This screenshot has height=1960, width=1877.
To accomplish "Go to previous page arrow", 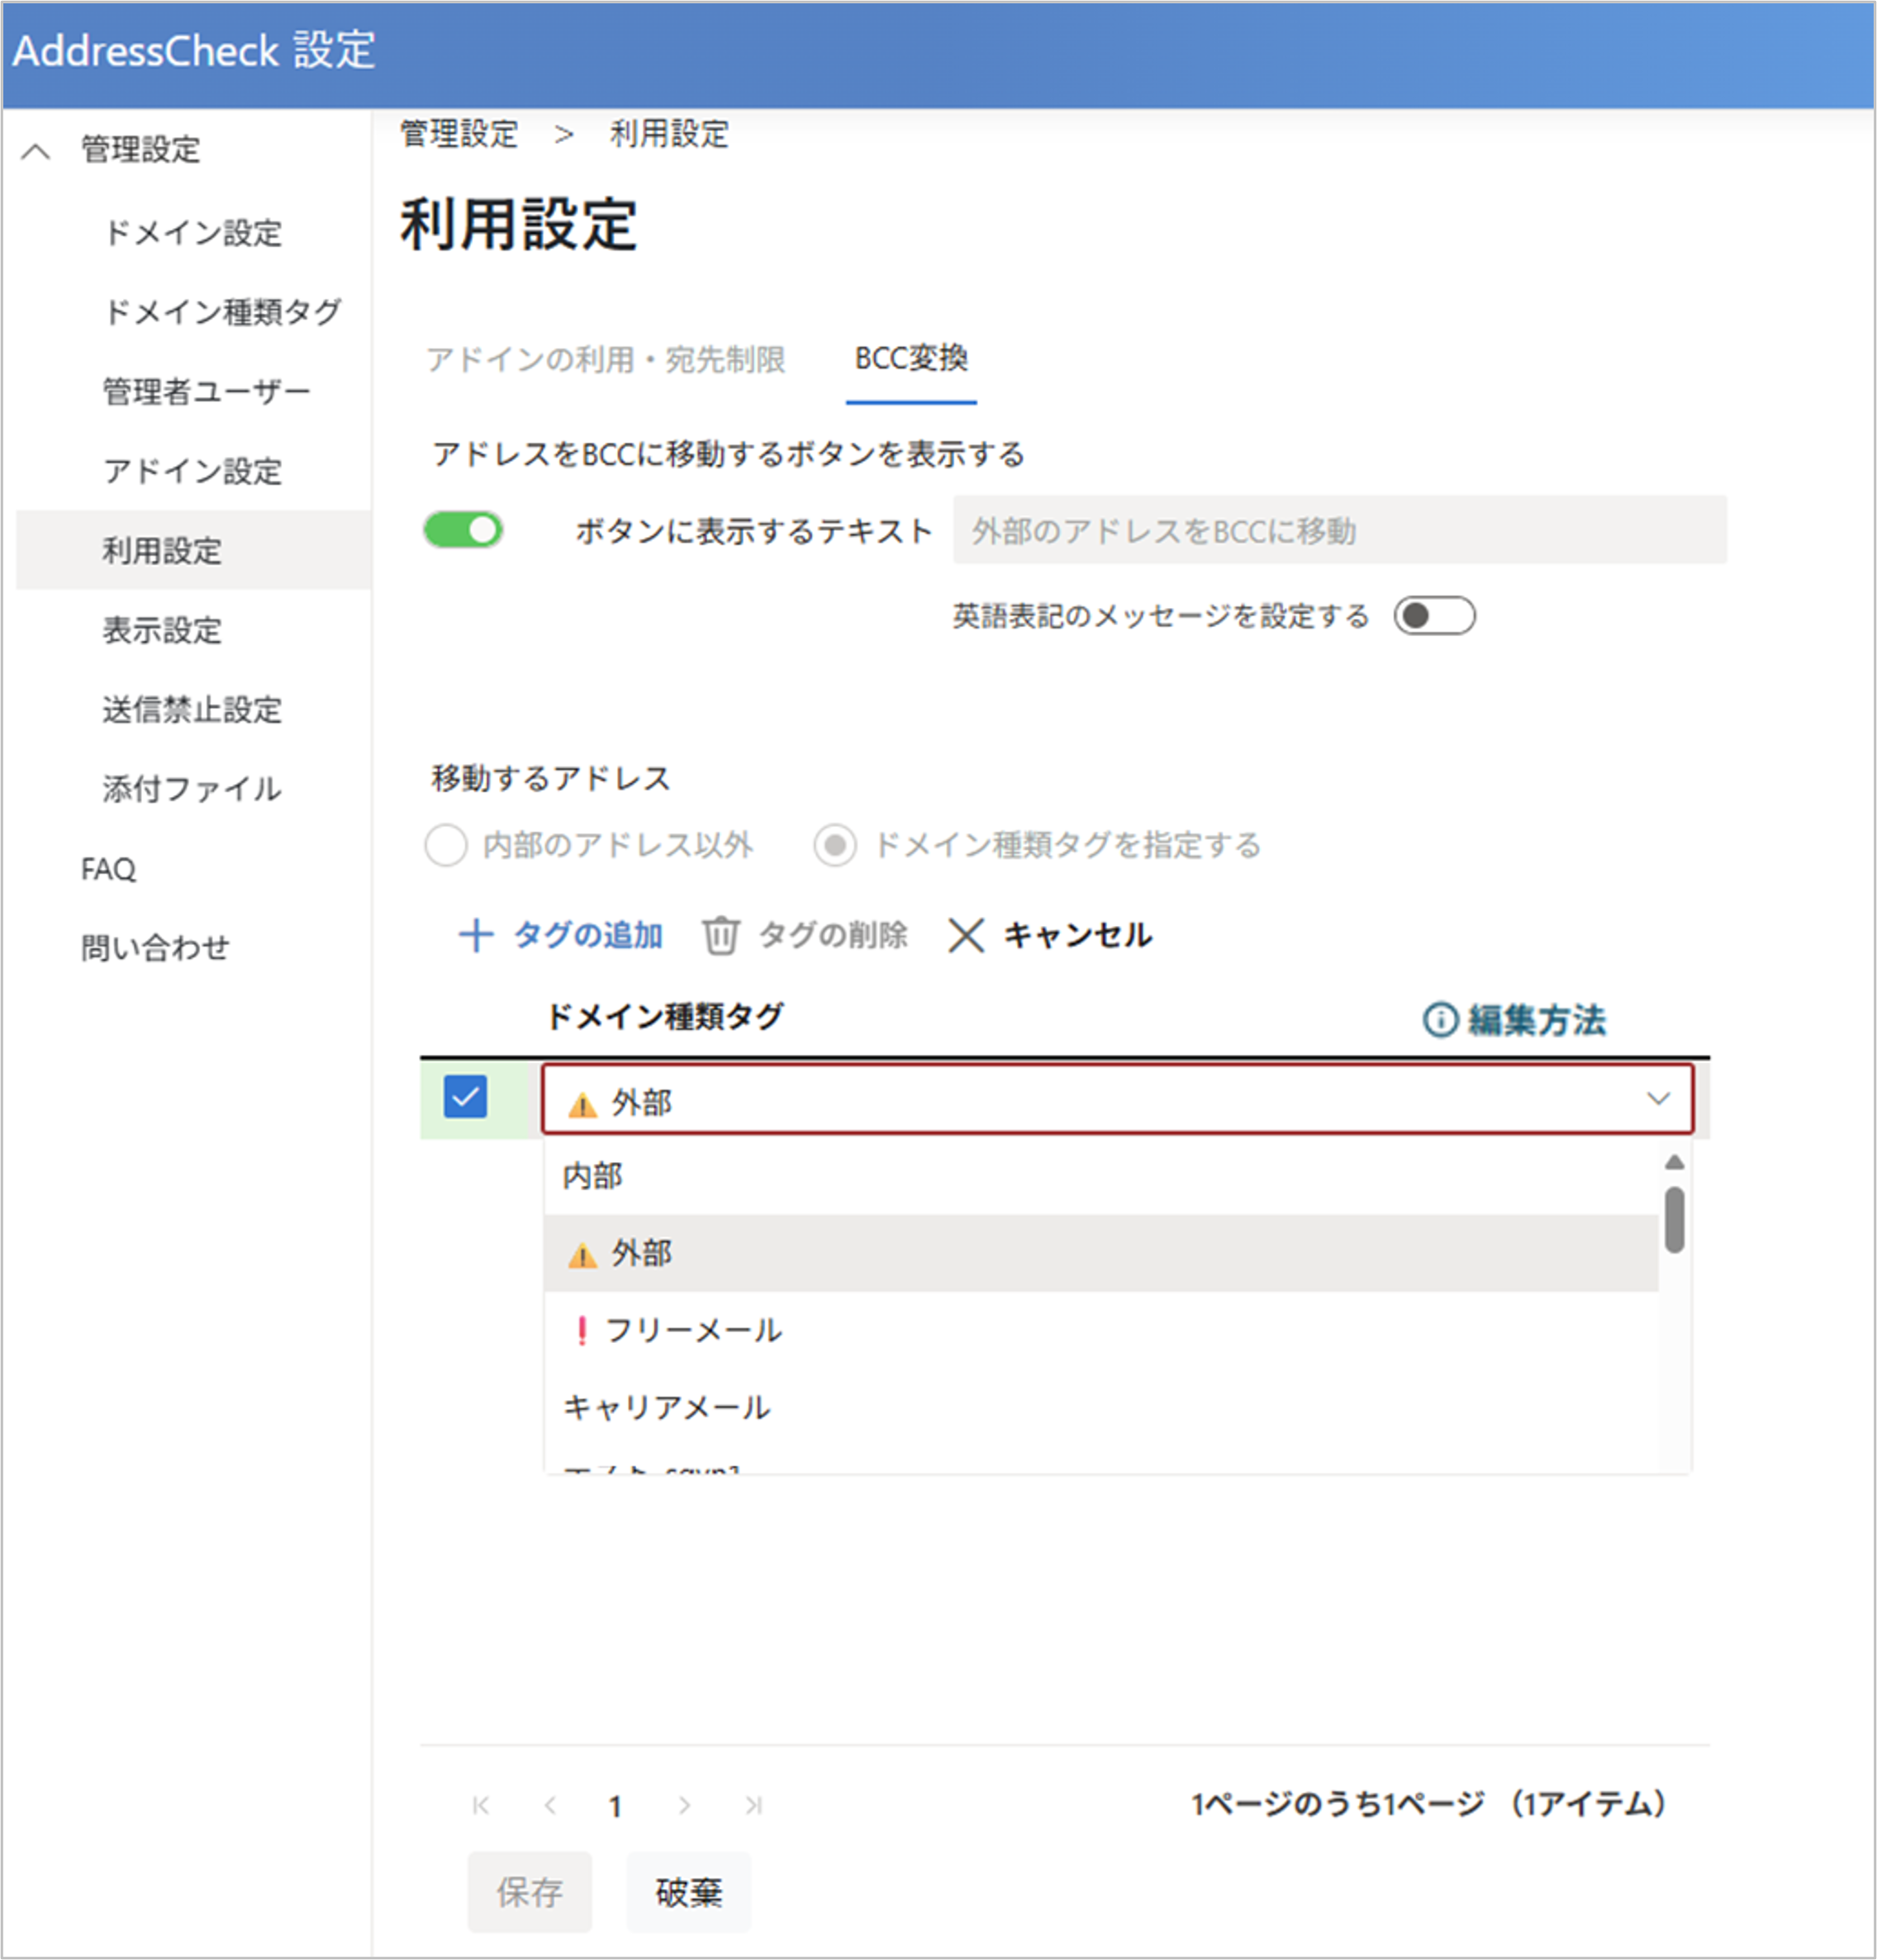I will click(x=550, y=1805).
